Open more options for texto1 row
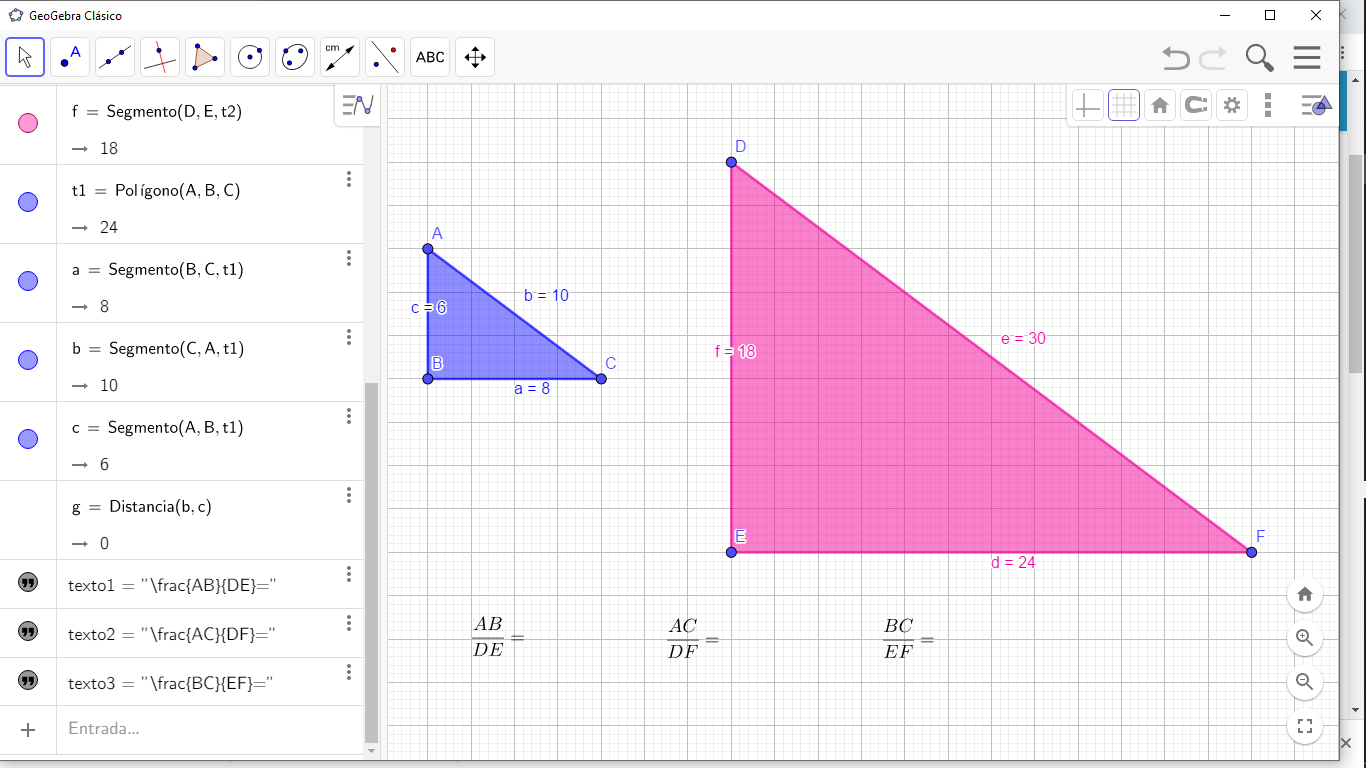1366x768 pixels. [349, 574]
